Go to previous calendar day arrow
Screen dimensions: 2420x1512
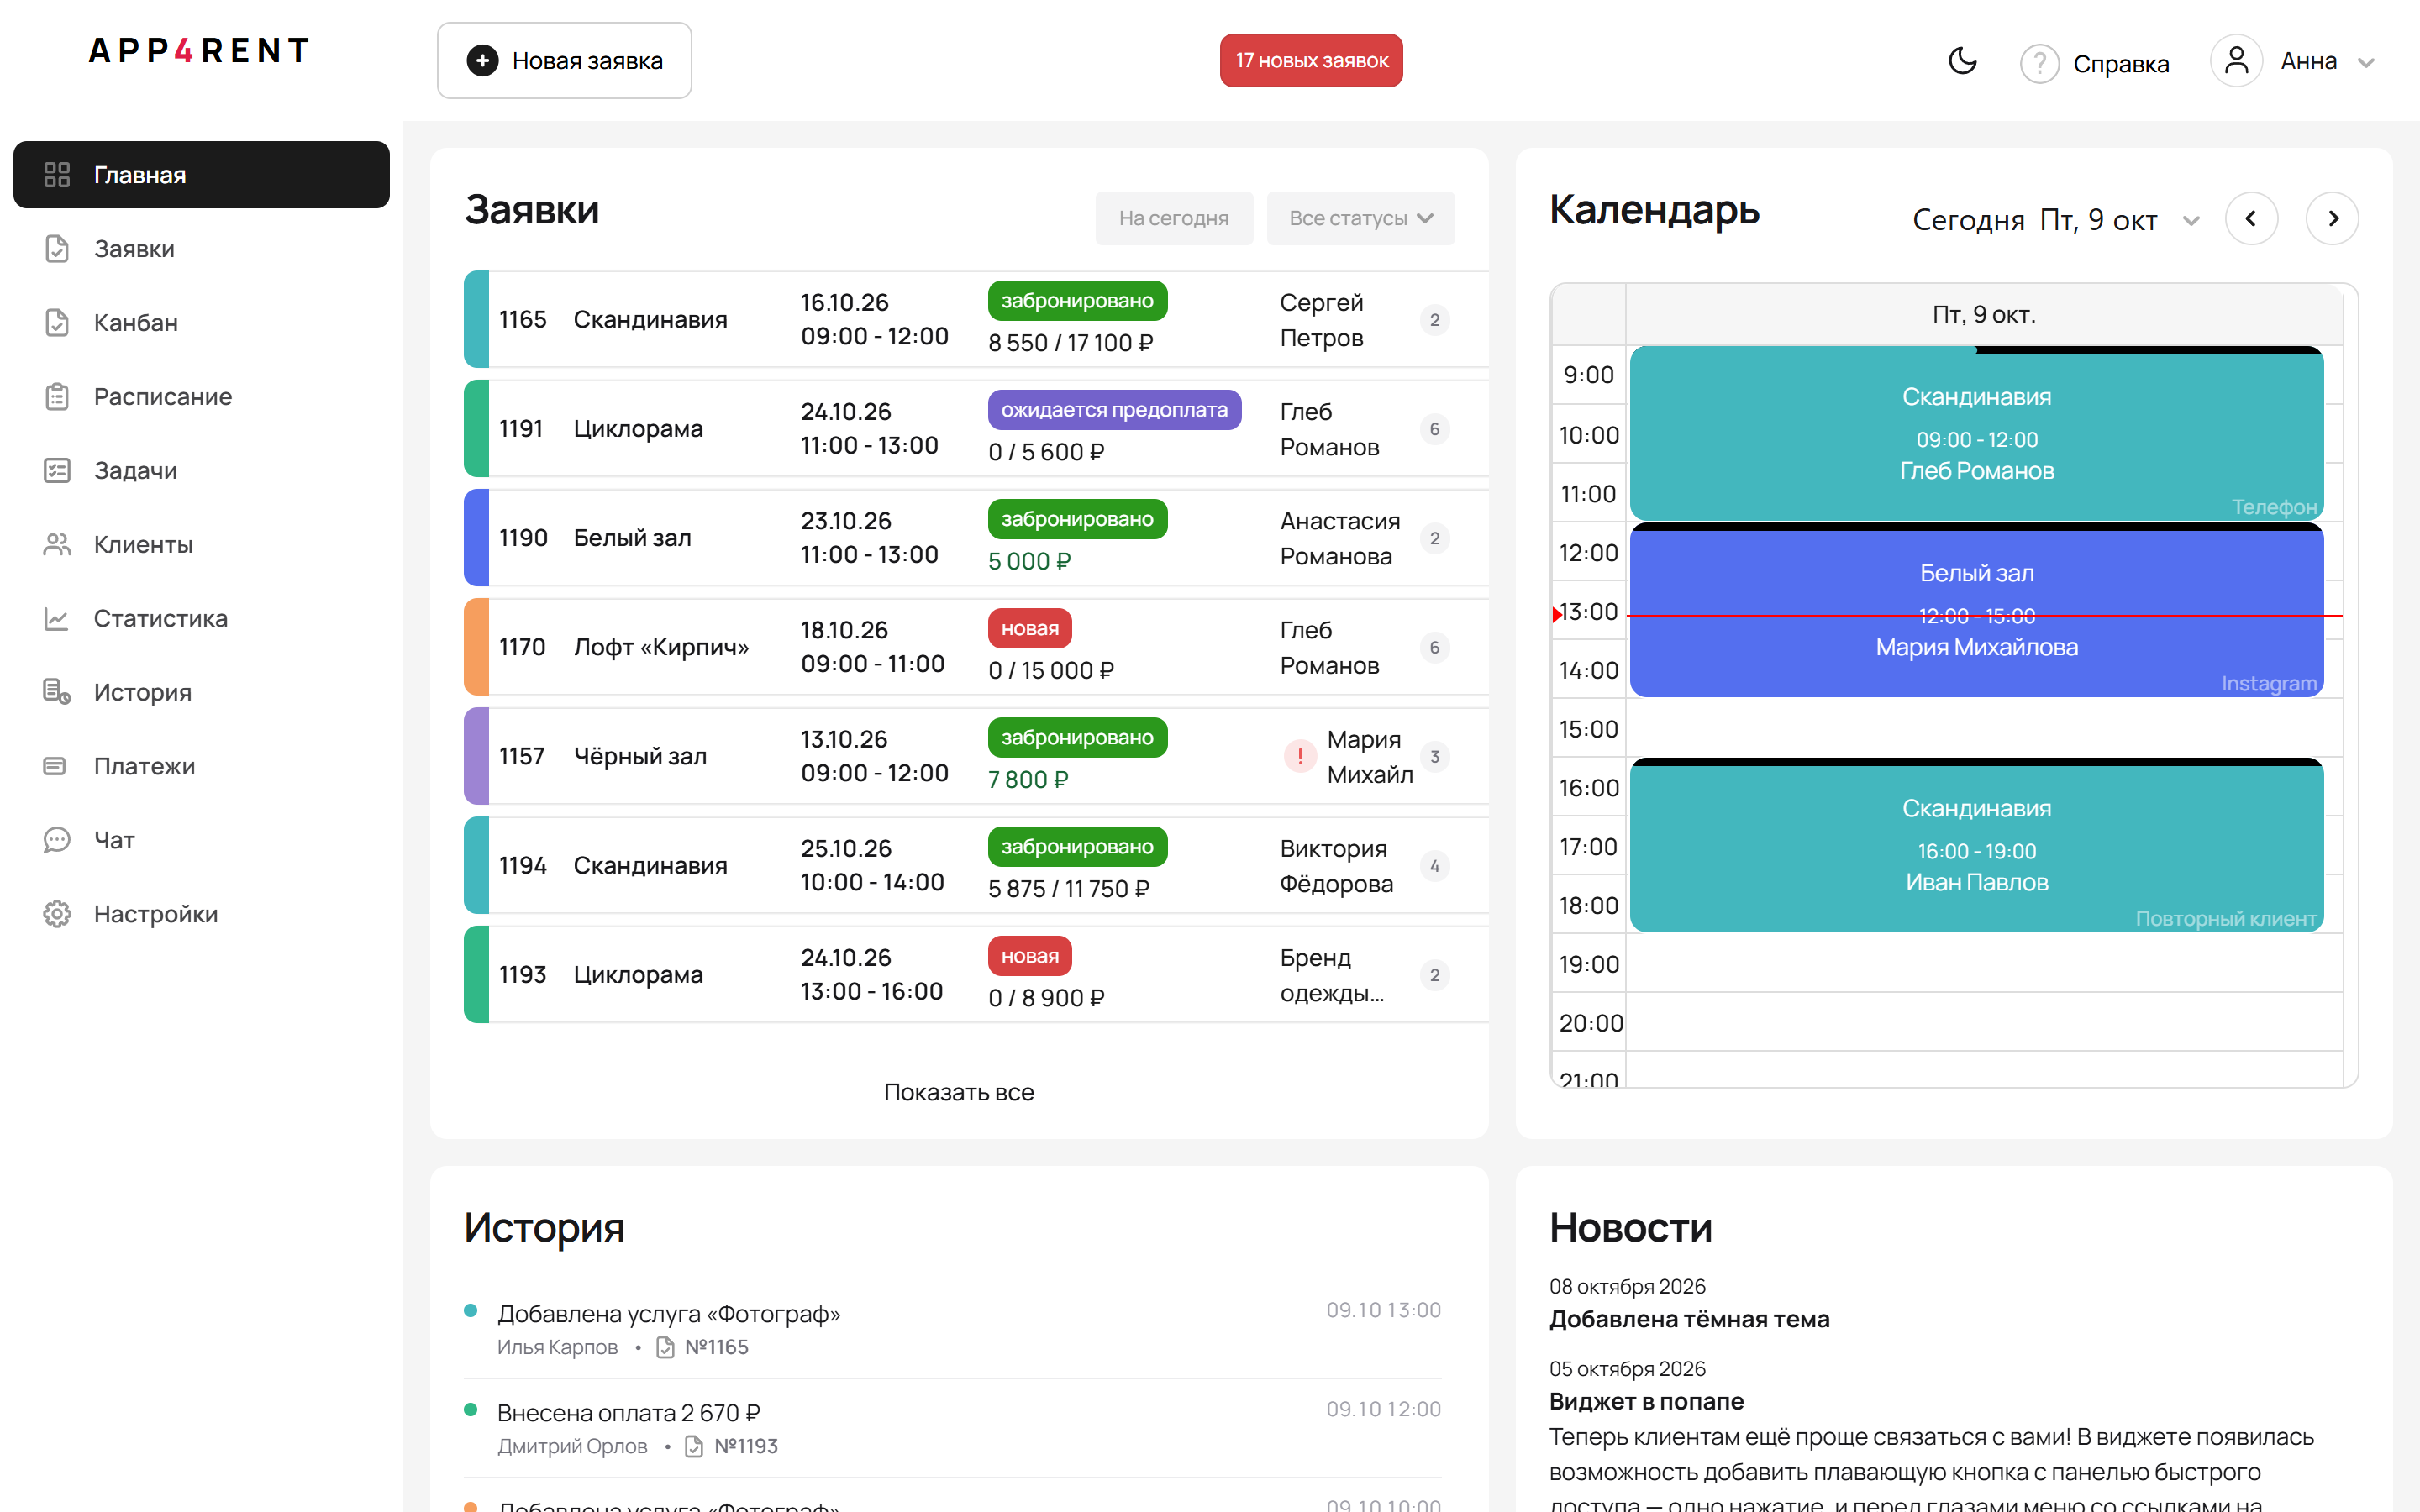tap(2251, 218)
